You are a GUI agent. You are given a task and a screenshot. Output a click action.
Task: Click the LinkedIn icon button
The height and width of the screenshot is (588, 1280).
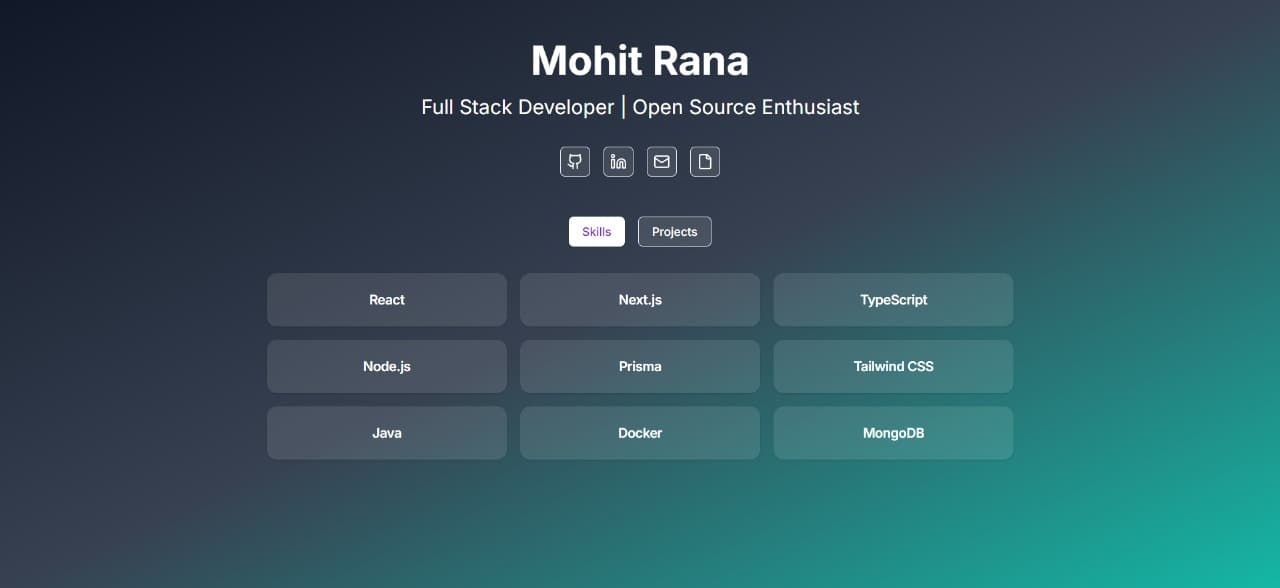tap(618, 162)
